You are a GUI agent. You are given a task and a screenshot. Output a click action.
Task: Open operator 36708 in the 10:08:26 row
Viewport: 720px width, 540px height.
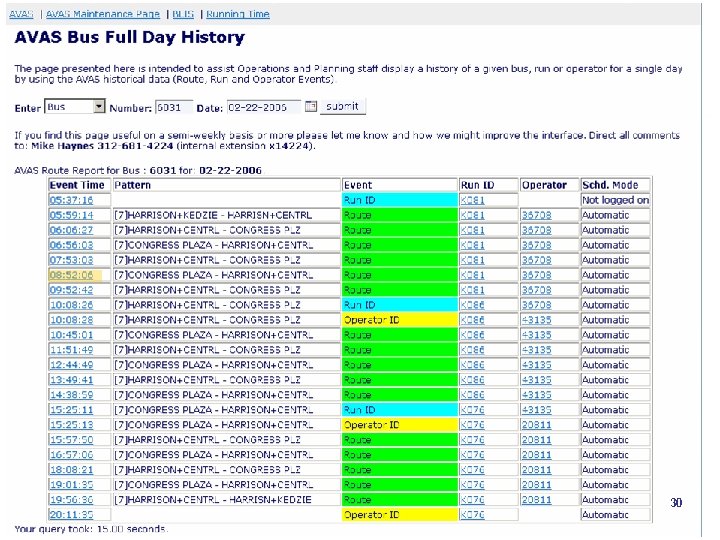536,305
